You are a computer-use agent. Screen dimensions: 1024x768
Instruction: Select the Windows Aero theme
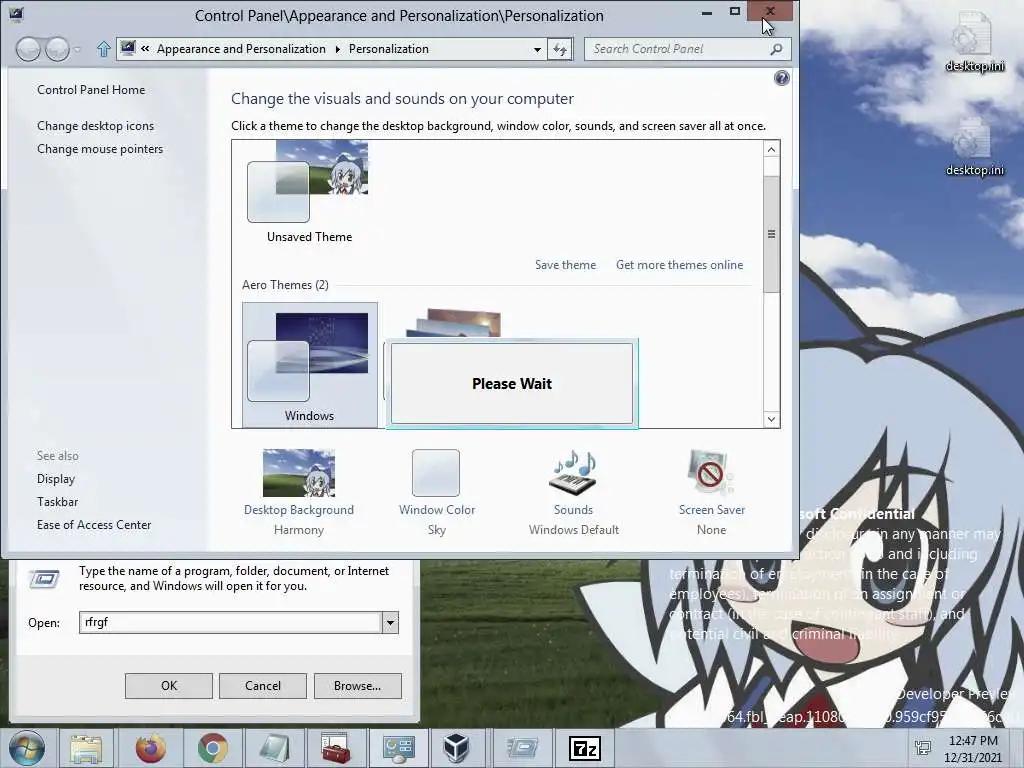coord(310,365)
